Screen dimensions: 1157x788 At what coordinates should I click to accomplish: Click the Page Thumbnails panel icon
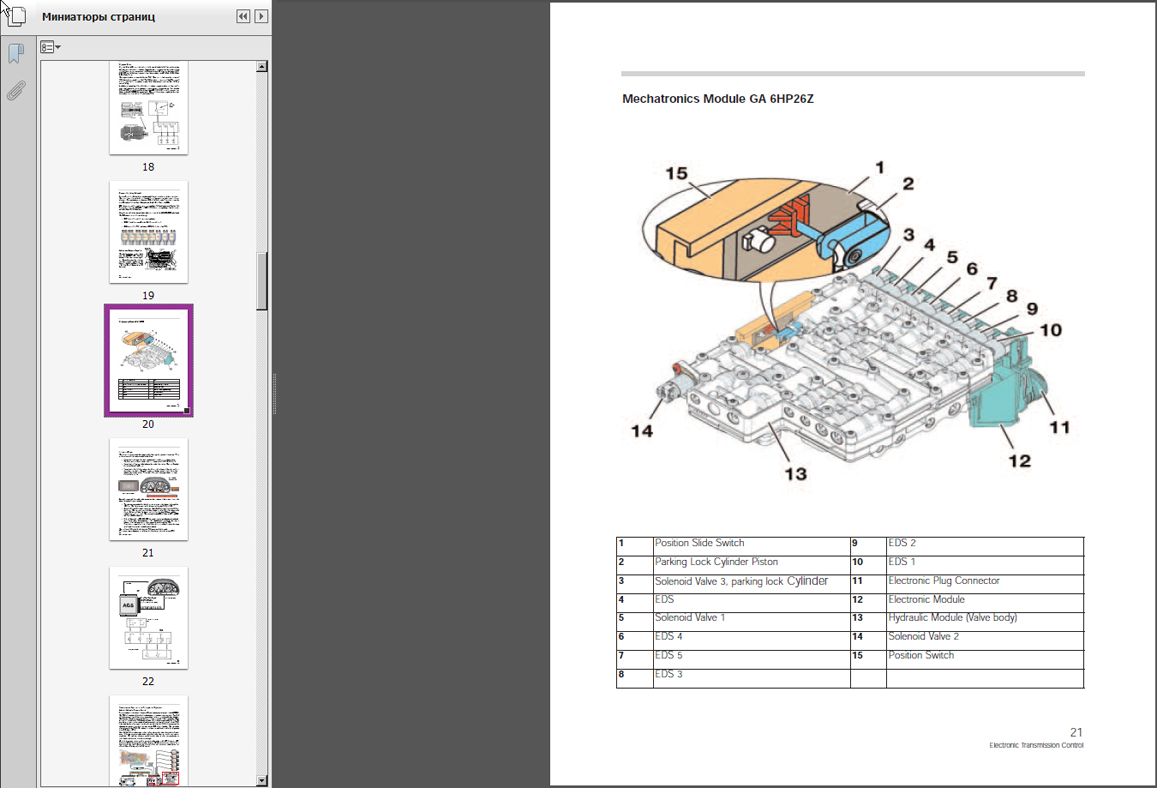[15, 16]
